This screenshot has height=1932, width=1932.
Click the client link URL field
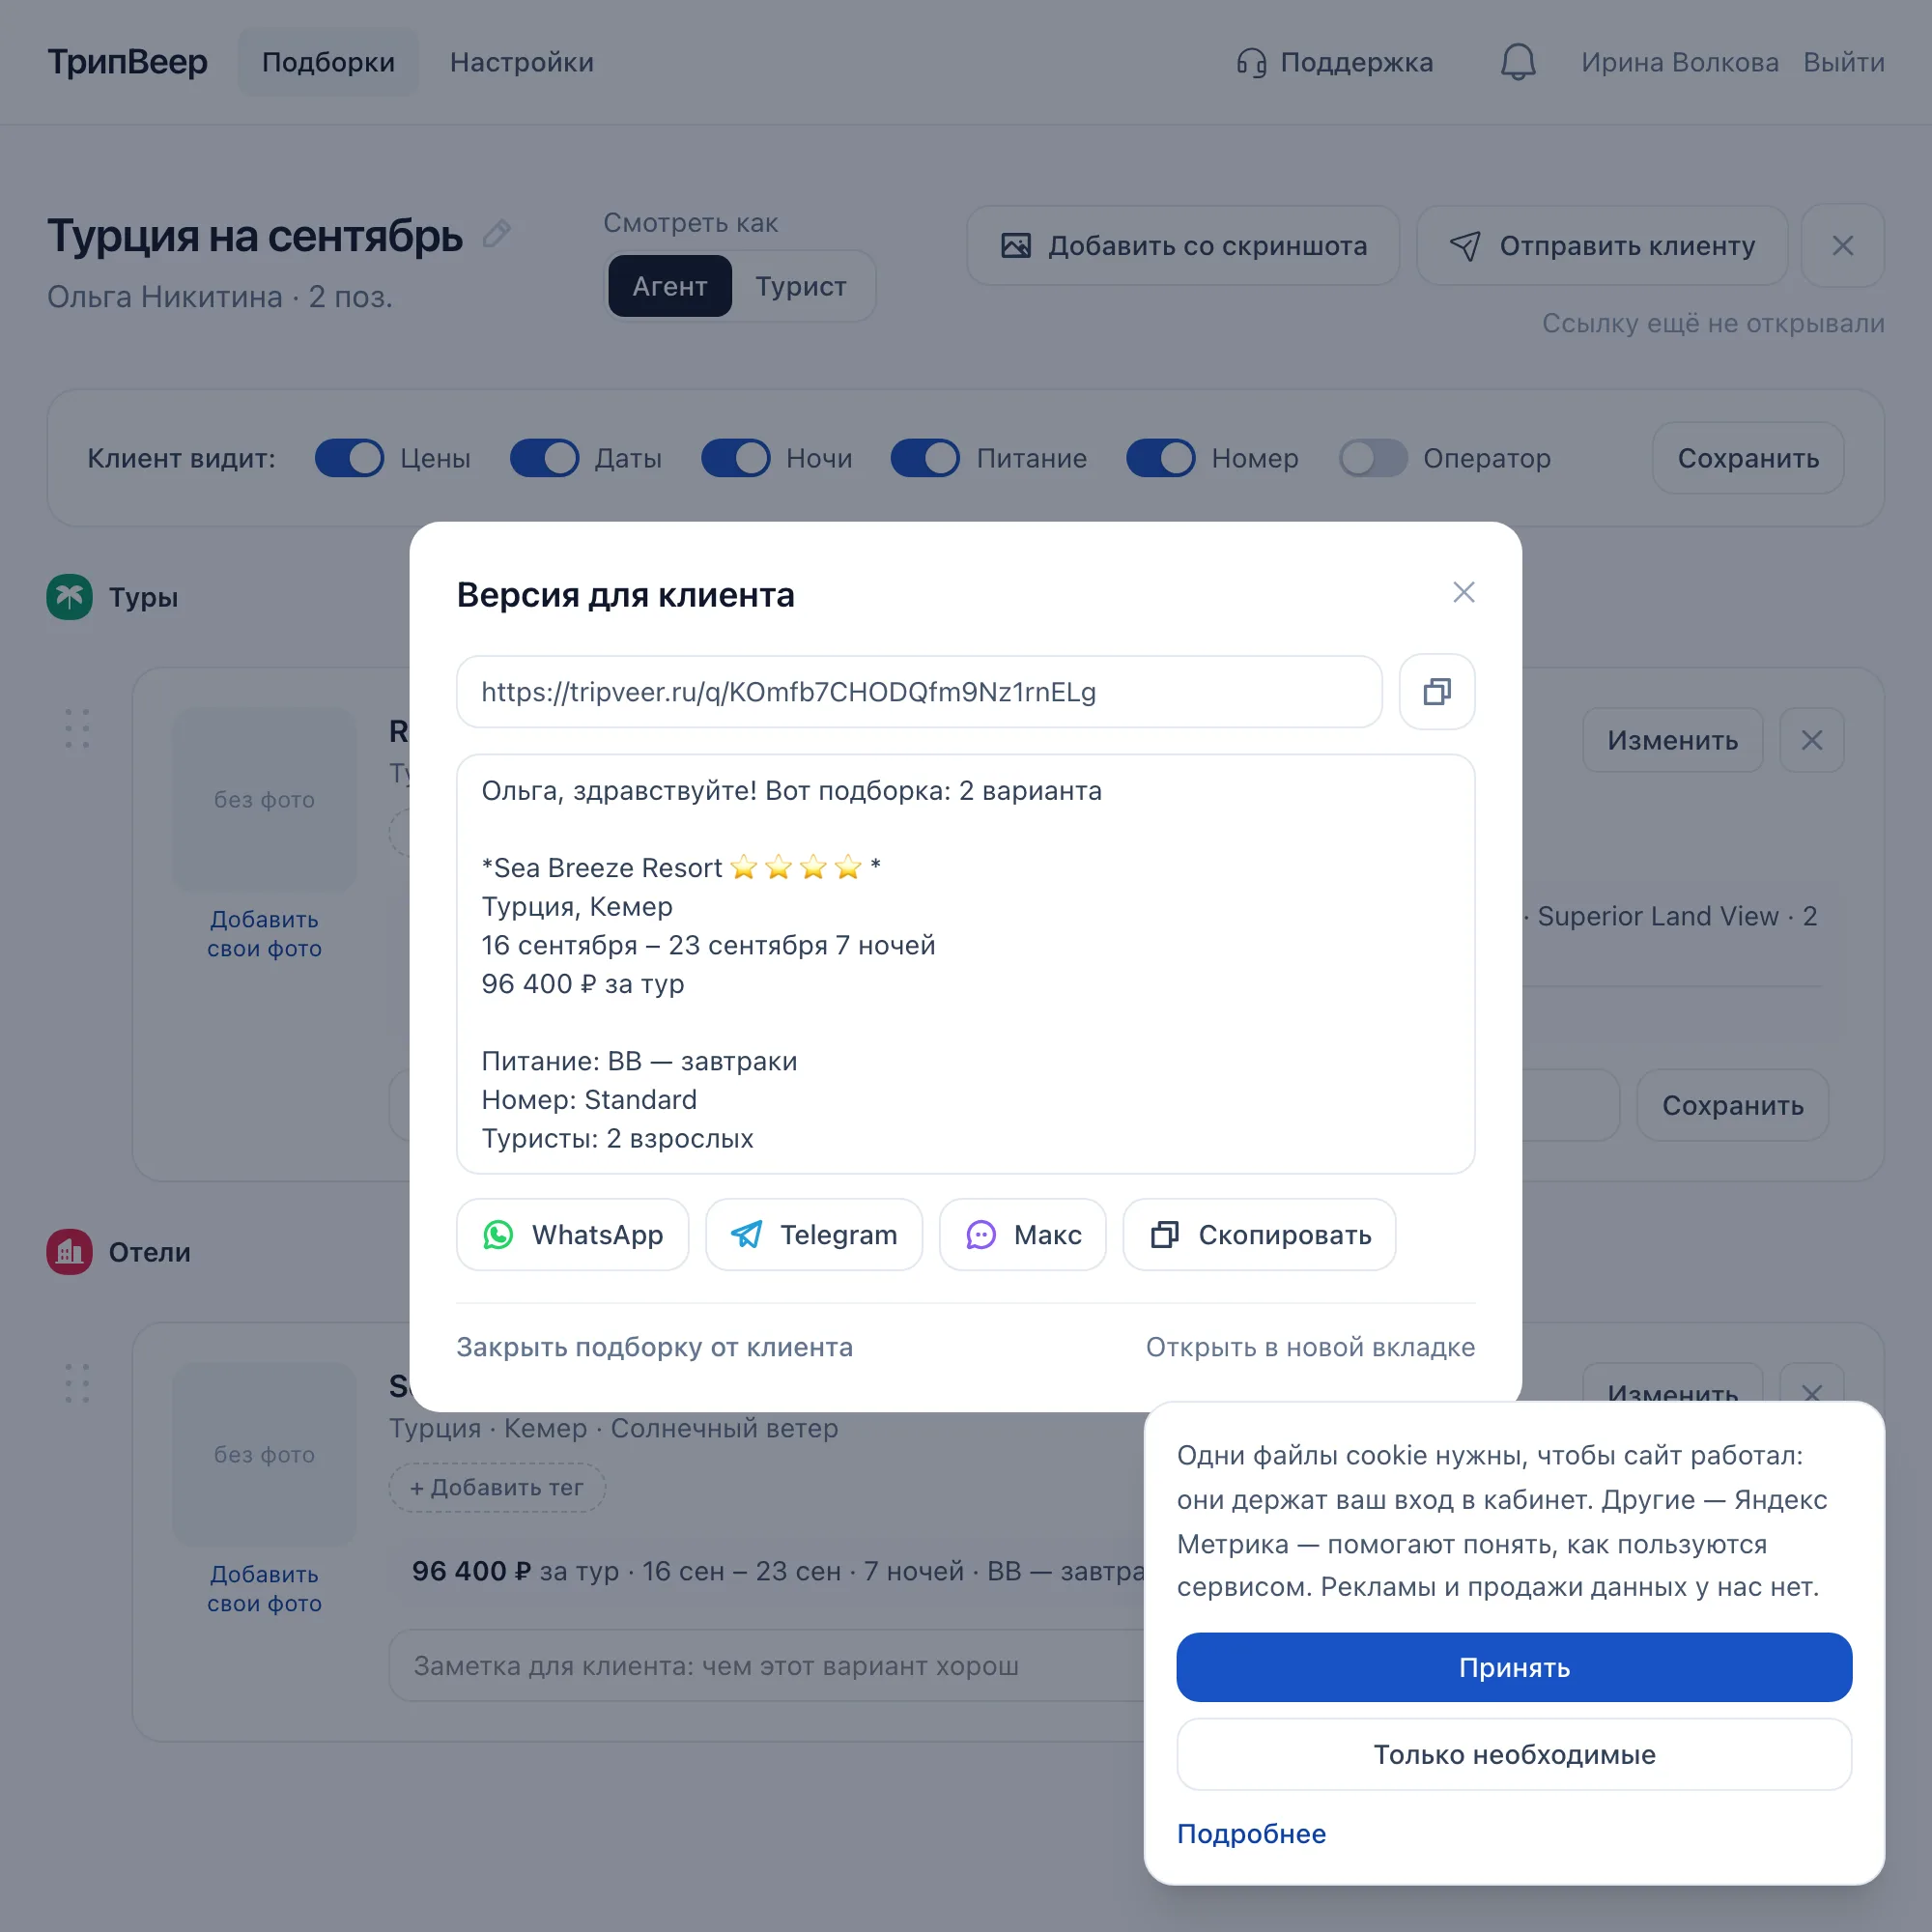pyautogui.click(x=919, y=691)
